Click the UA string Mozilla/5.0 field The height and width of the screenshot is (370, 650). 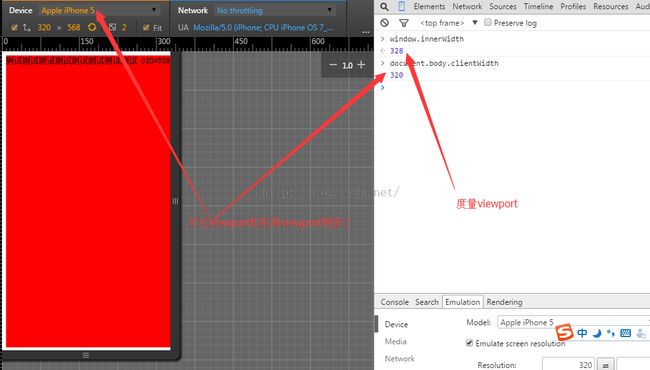click(x=263, y=27)
